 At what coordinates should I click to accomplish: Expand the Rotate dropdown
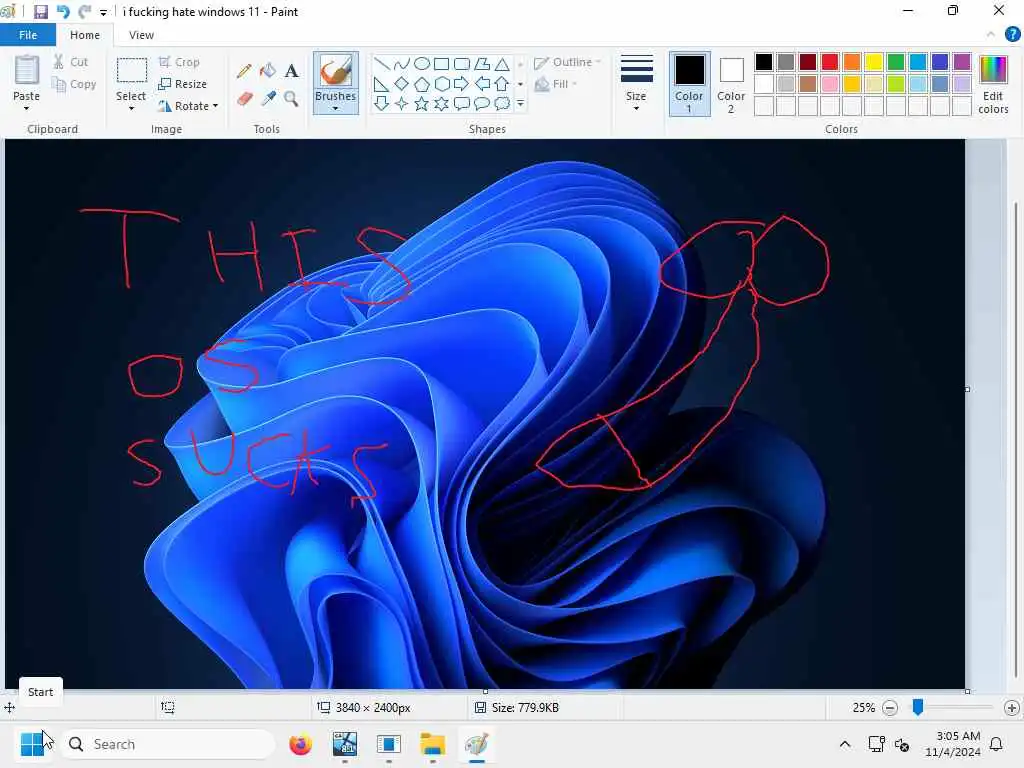coord(215,106)
